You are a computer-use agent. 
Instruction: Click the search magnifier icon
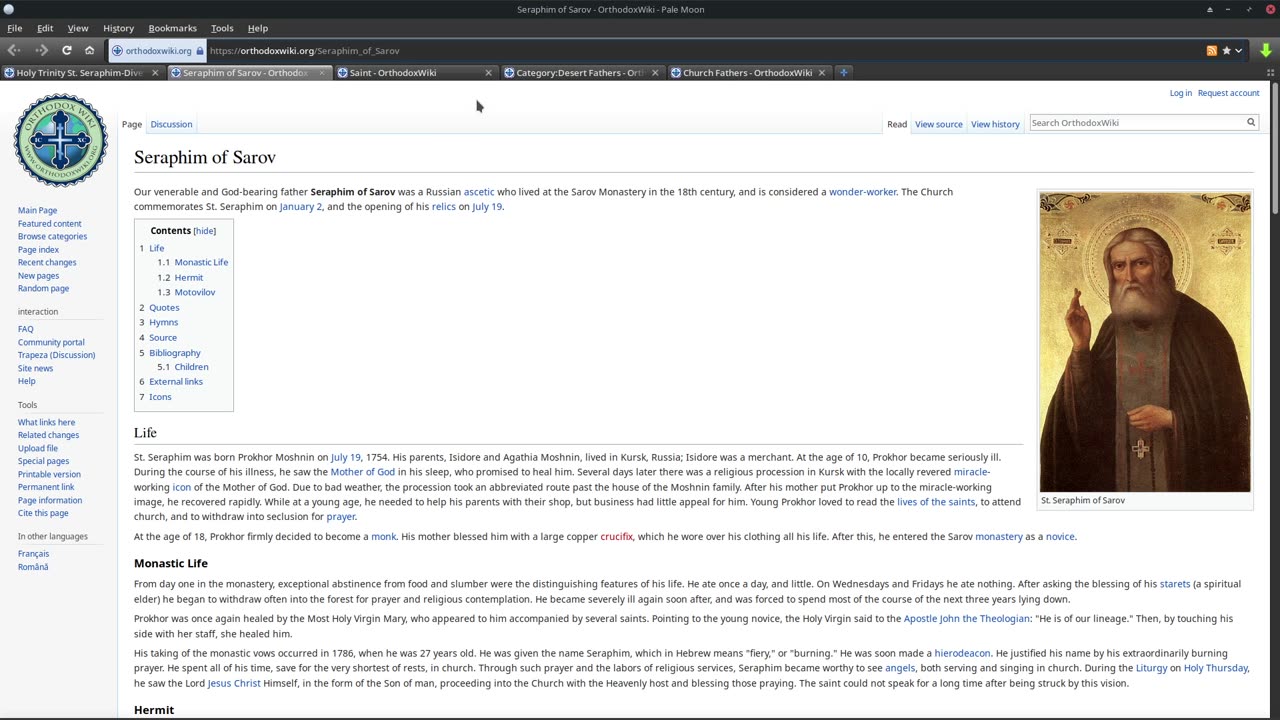tap(1250, 122)
